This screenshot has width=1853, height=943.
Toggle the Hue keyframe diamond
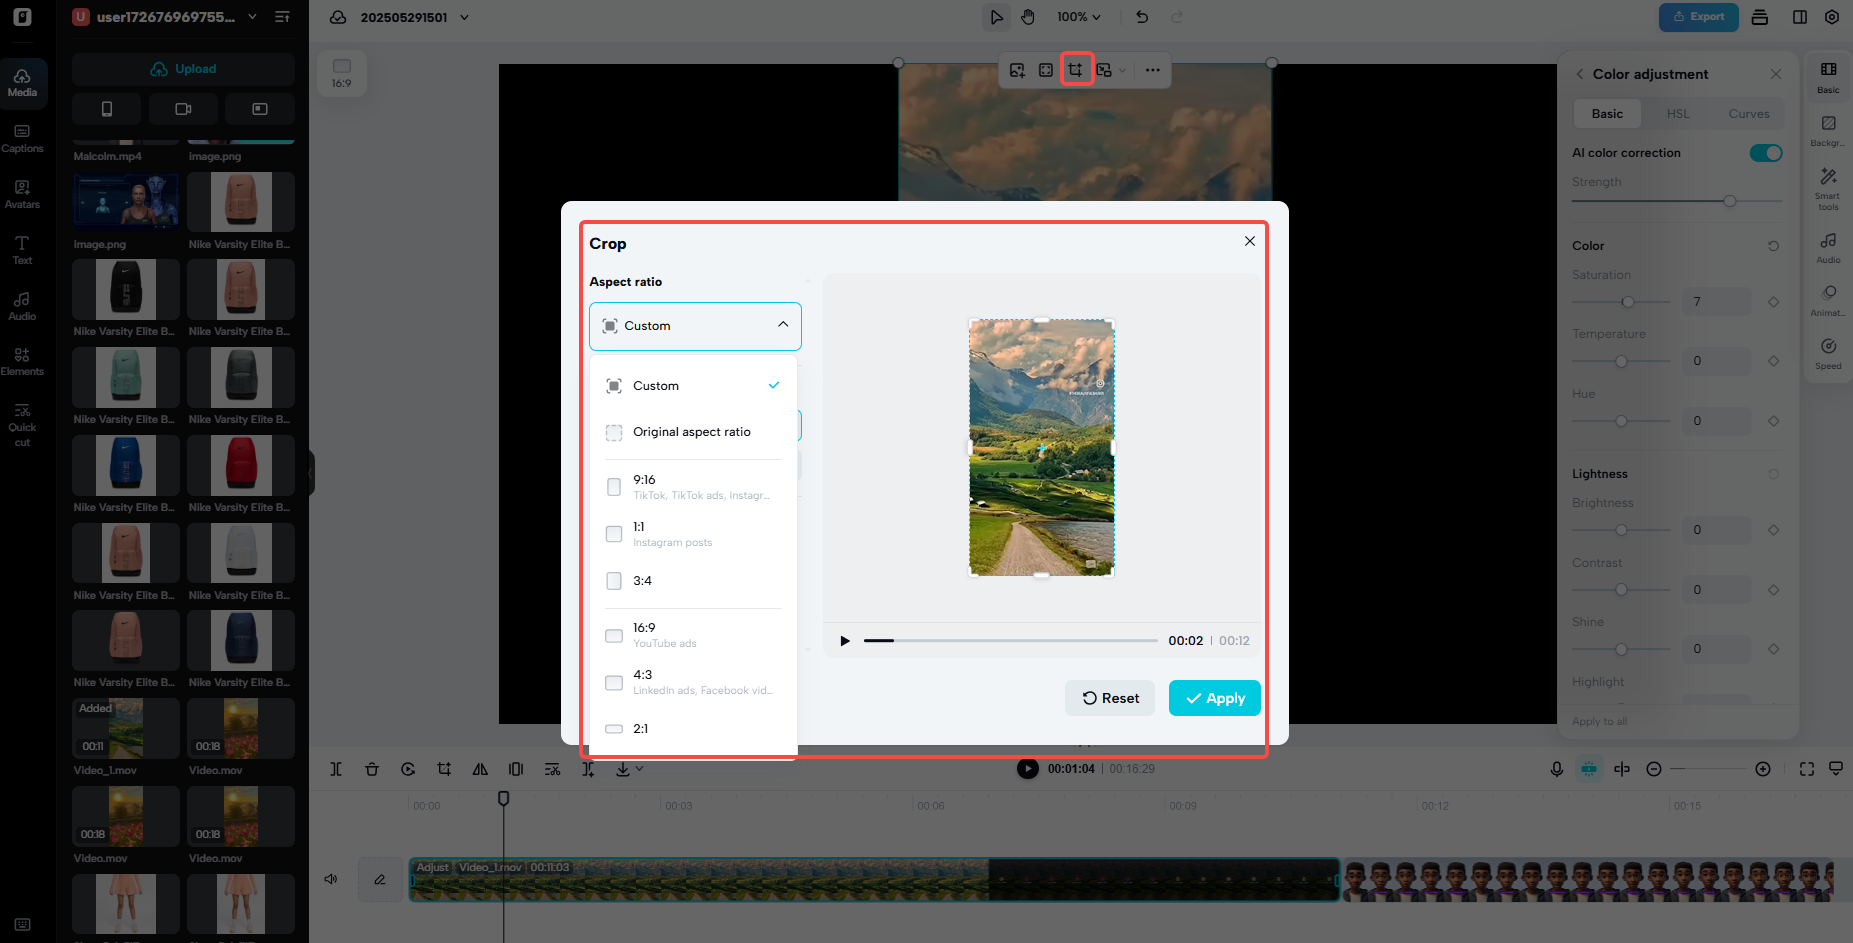click(x=1773, y=421)
